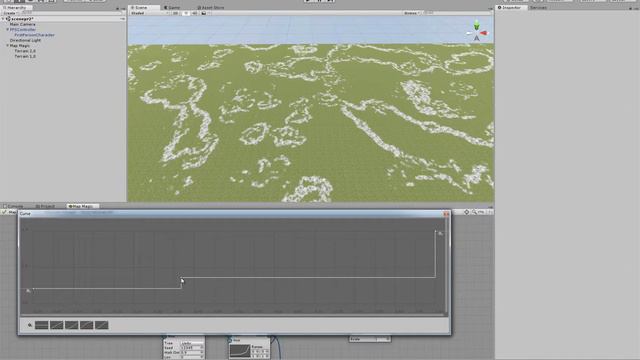Close the Curve editor window
Screen dimensions: 640x360
446,213
